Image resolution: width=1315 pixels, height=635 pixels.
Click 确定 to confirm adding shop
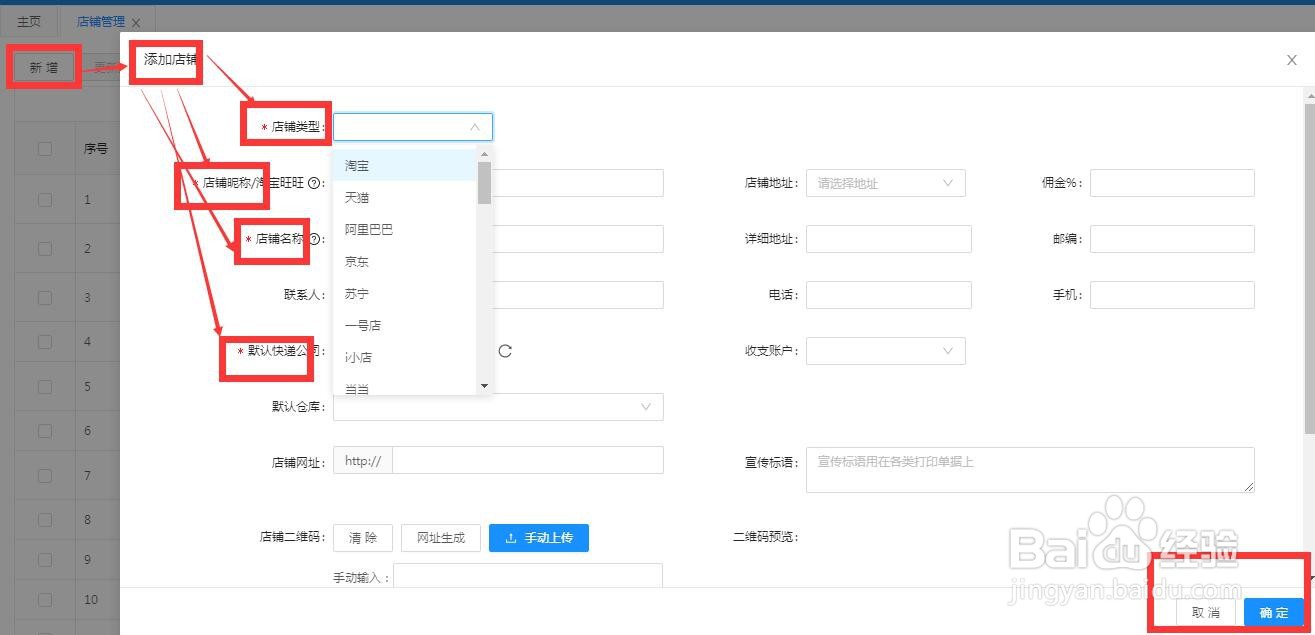coord(1274,613)
